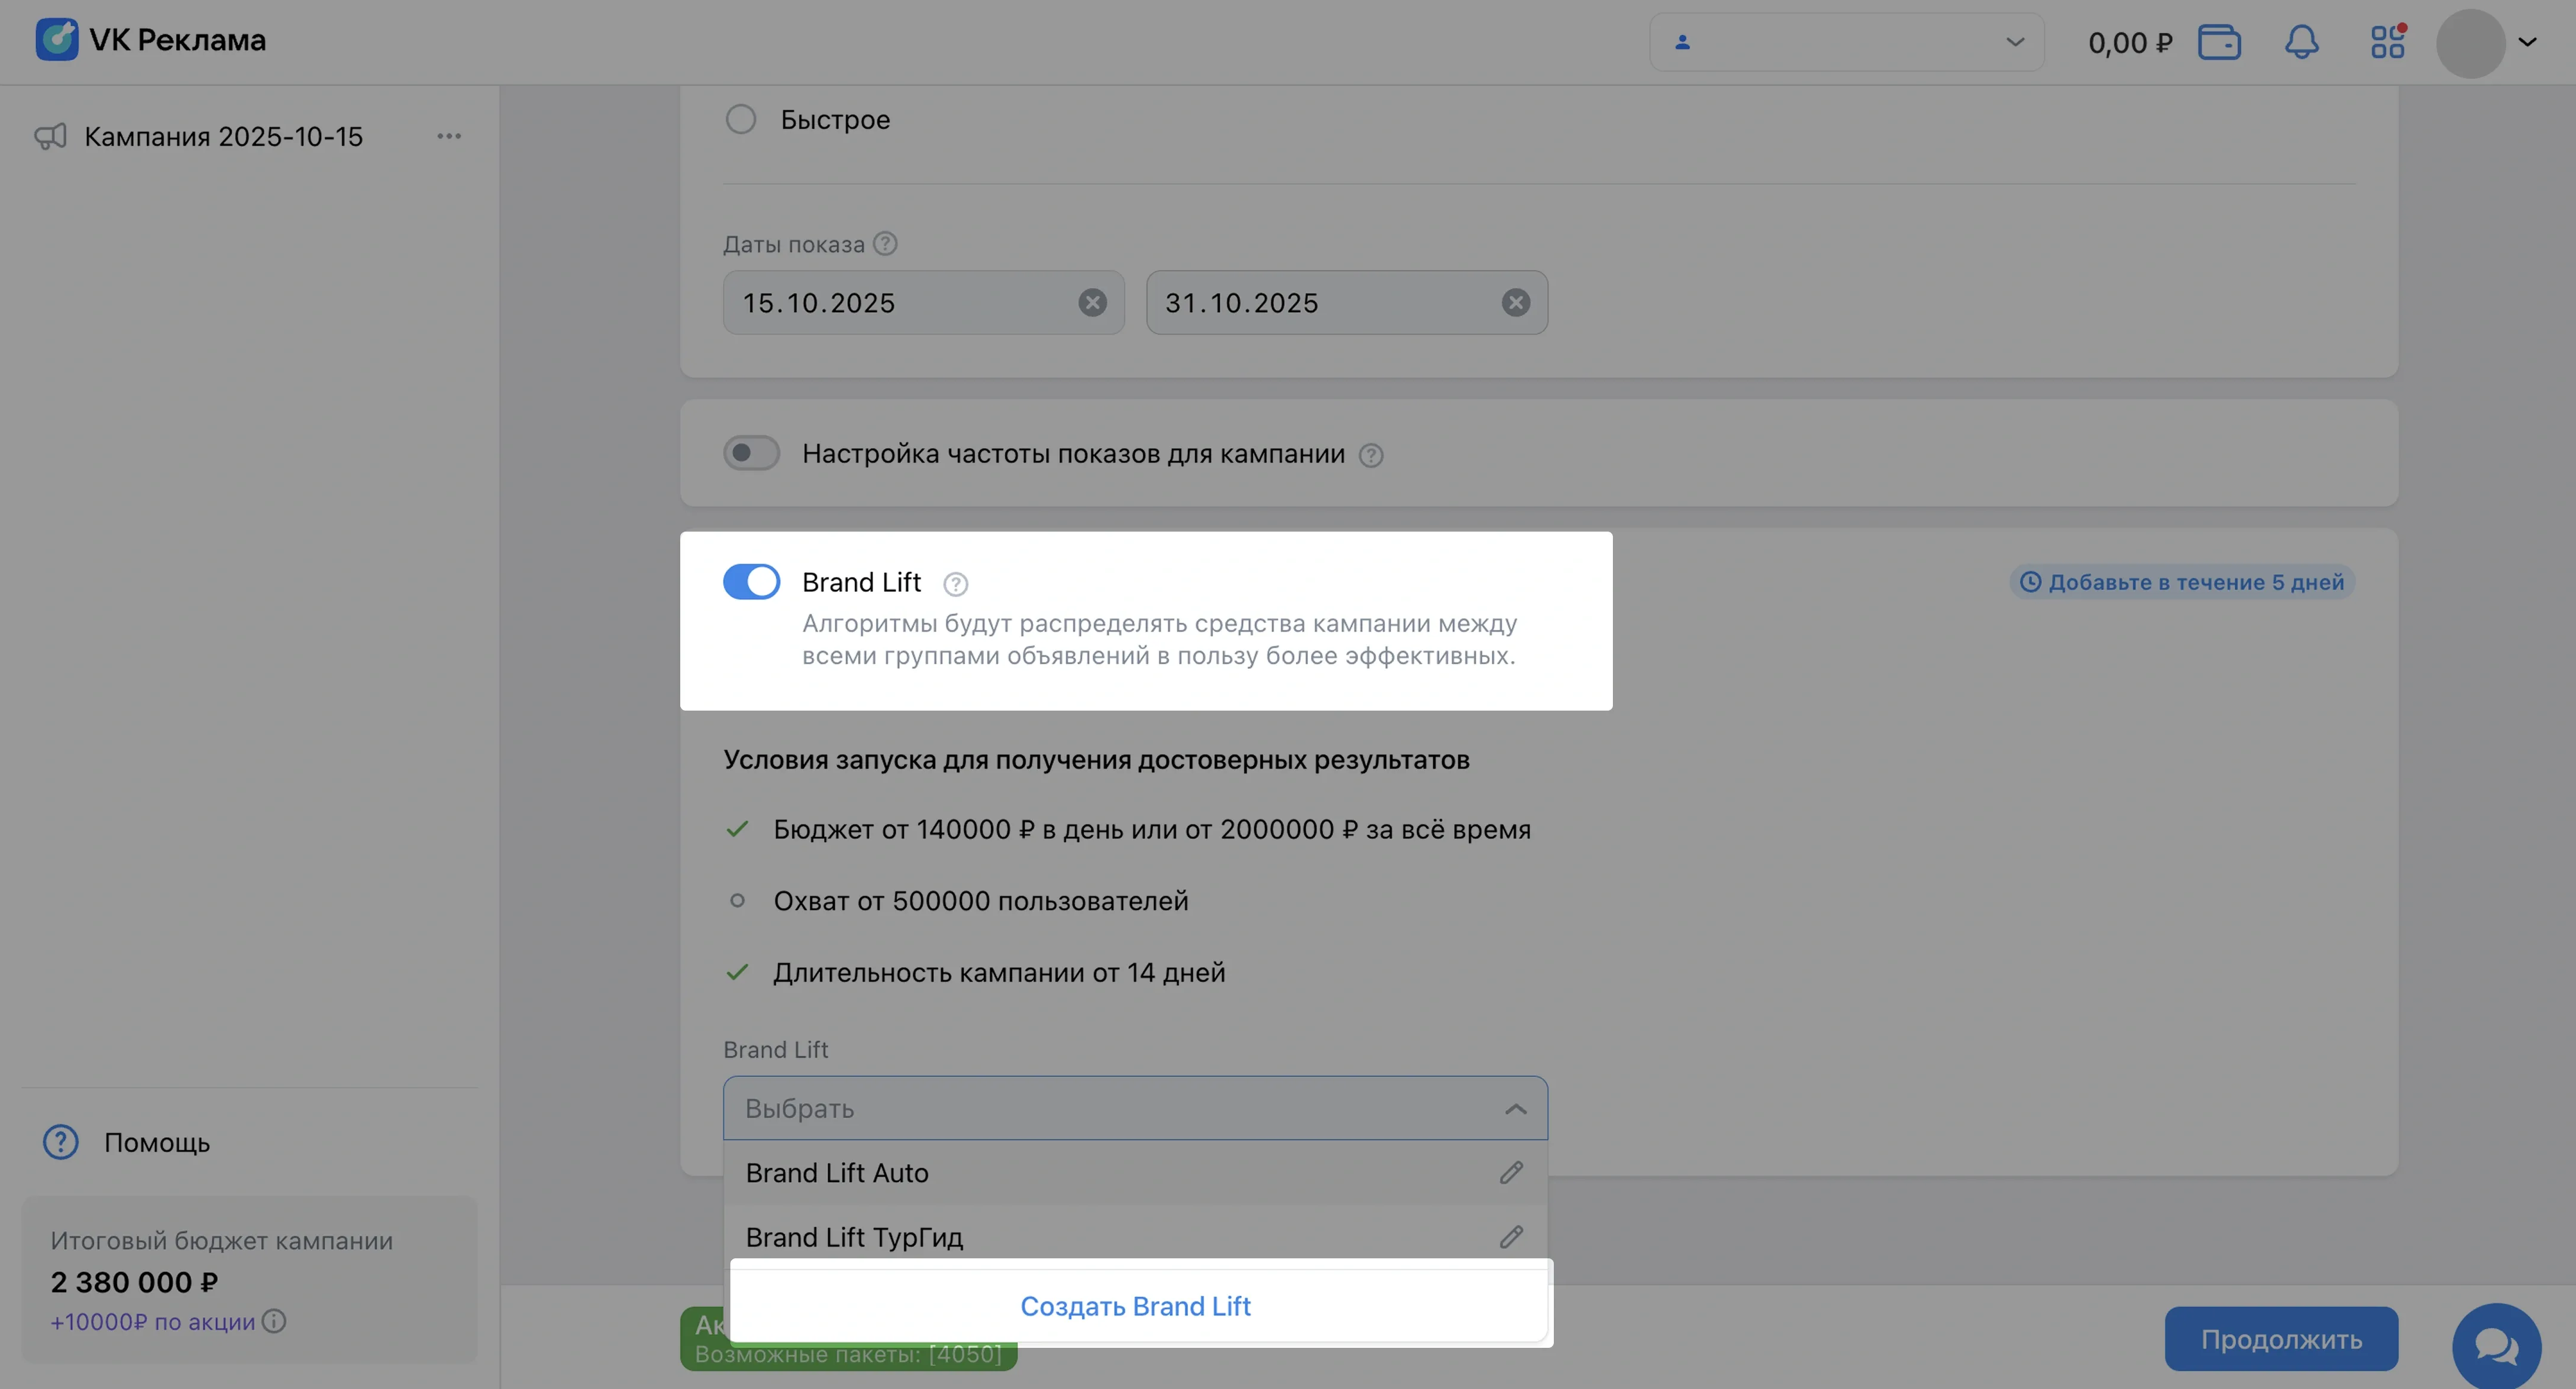Enable campaign frequency settings toggle
The height and width of the screenshot is (1389, 2576).
tap(751, 453)
